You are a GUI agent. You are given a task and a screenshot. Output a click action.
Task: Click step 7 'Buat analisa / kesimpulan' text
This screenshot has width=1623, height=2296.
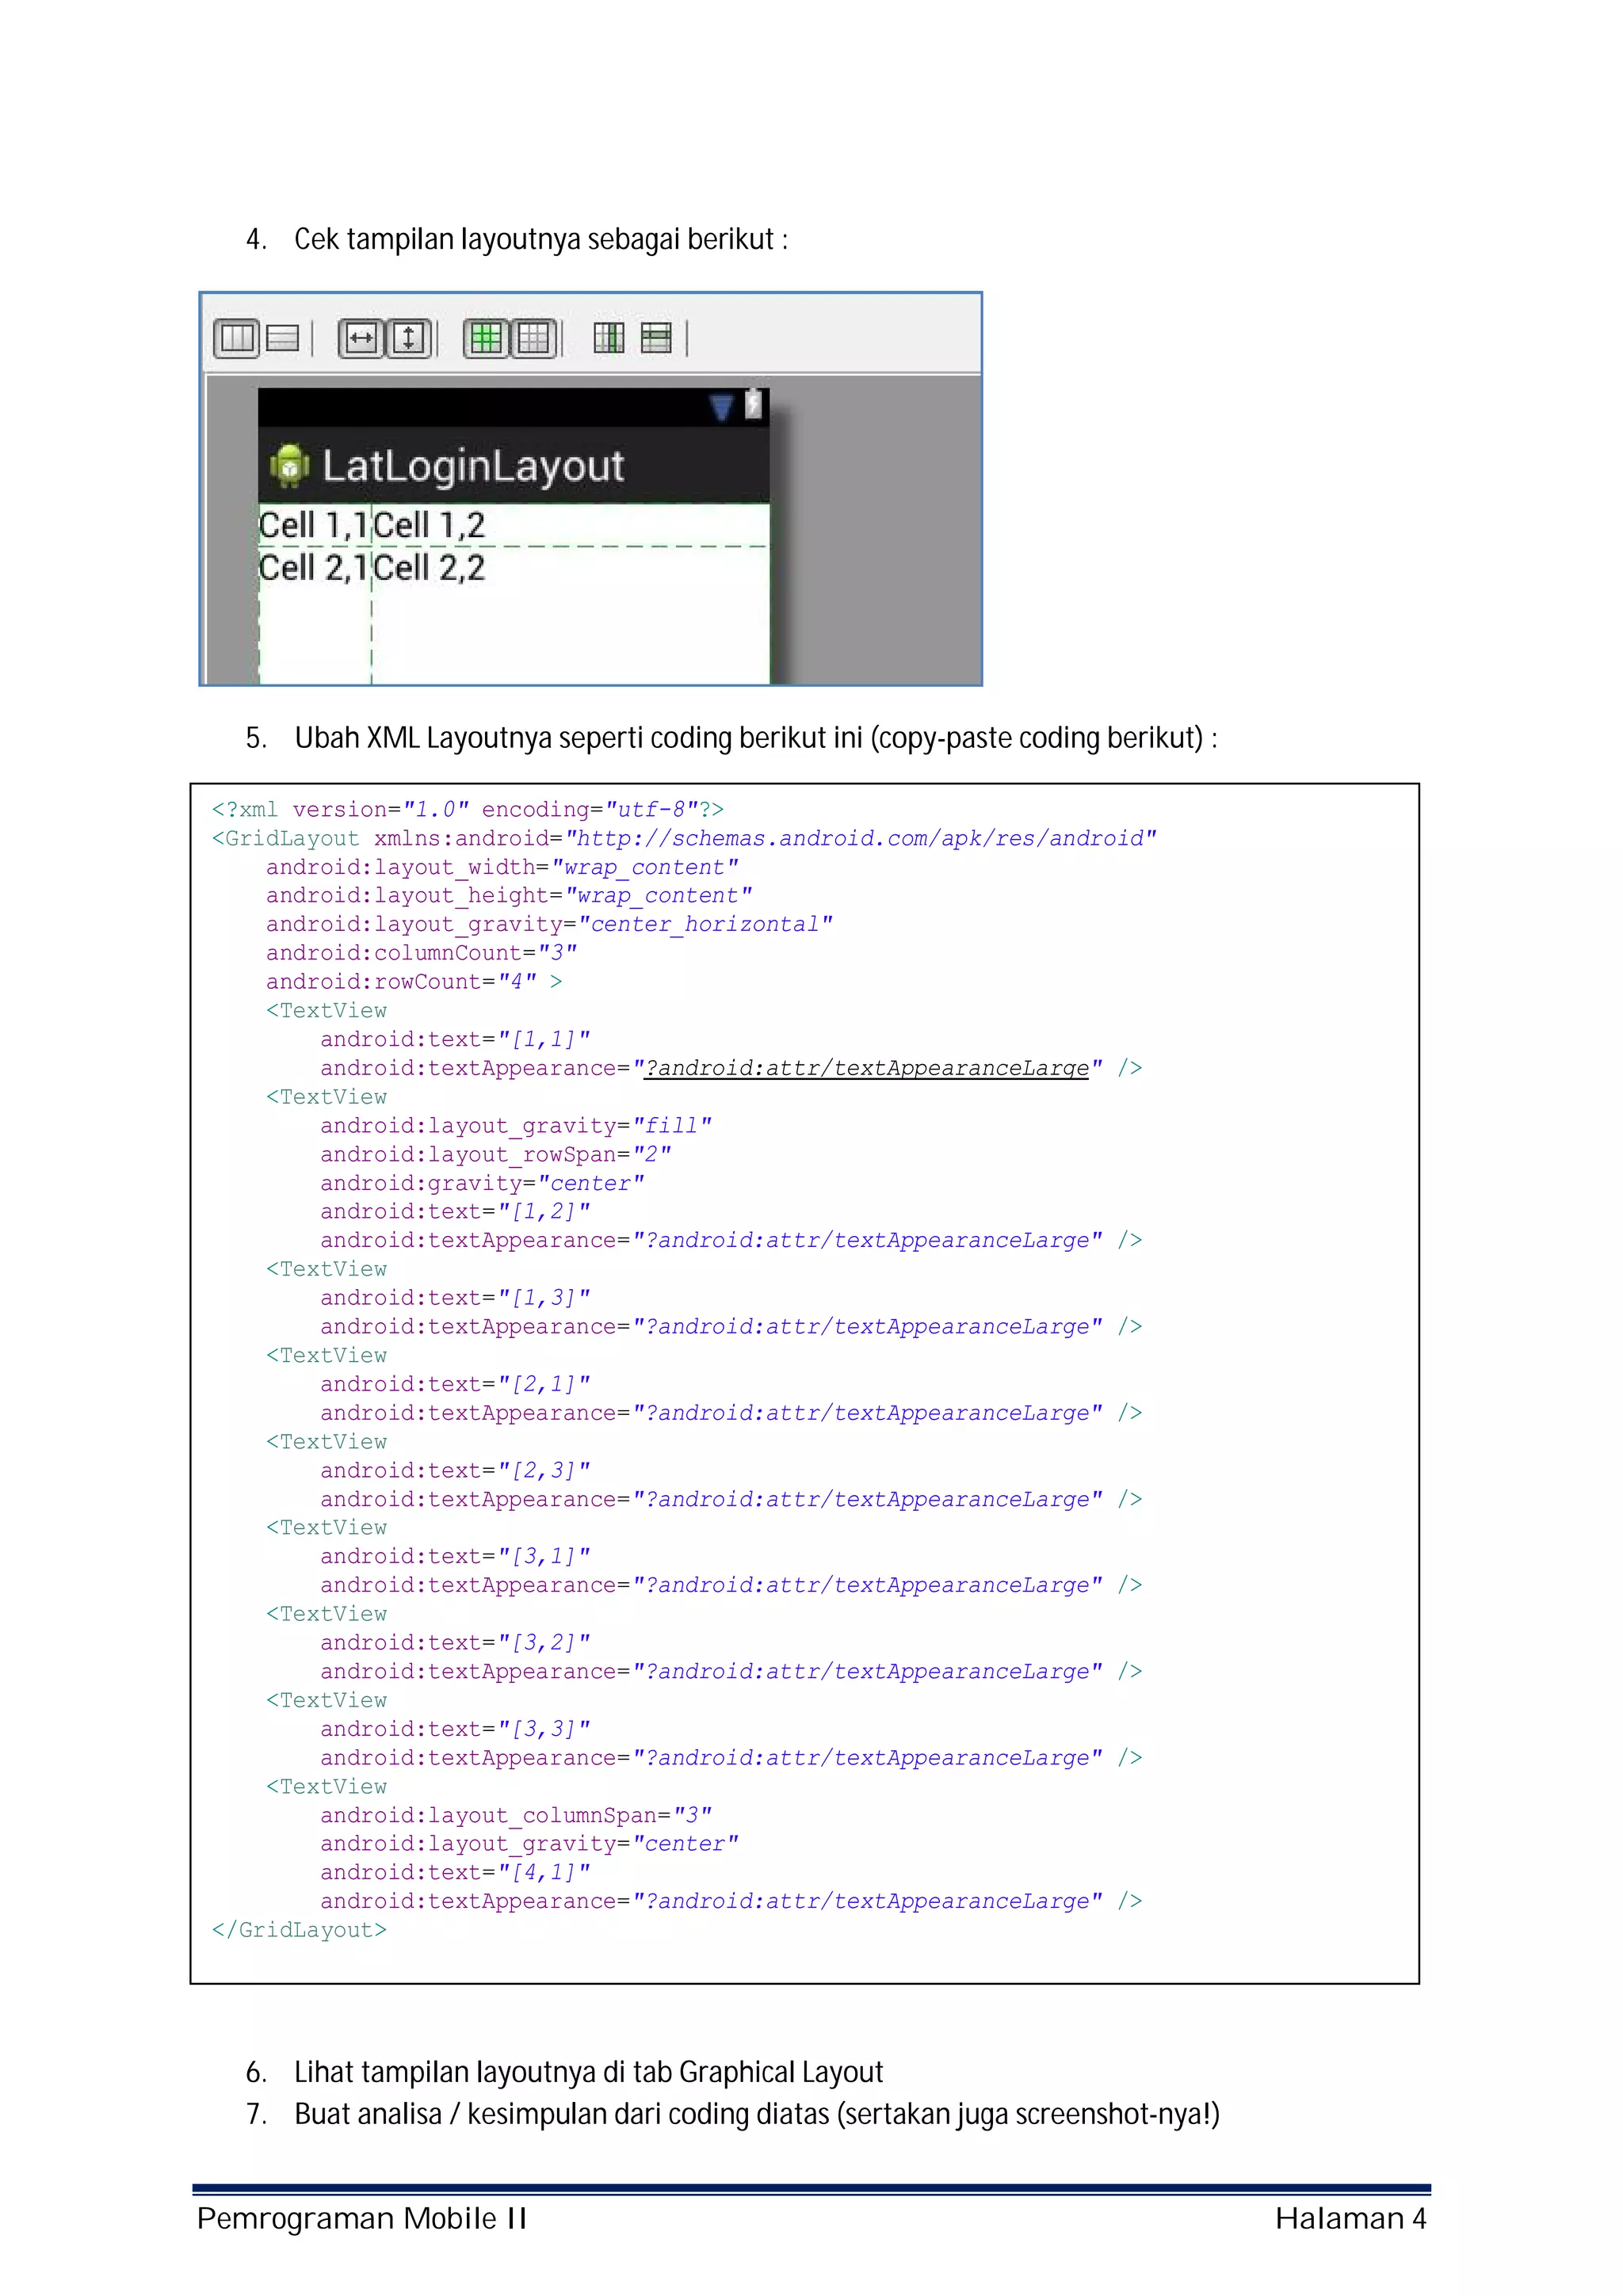click(x=756, y=2115)
